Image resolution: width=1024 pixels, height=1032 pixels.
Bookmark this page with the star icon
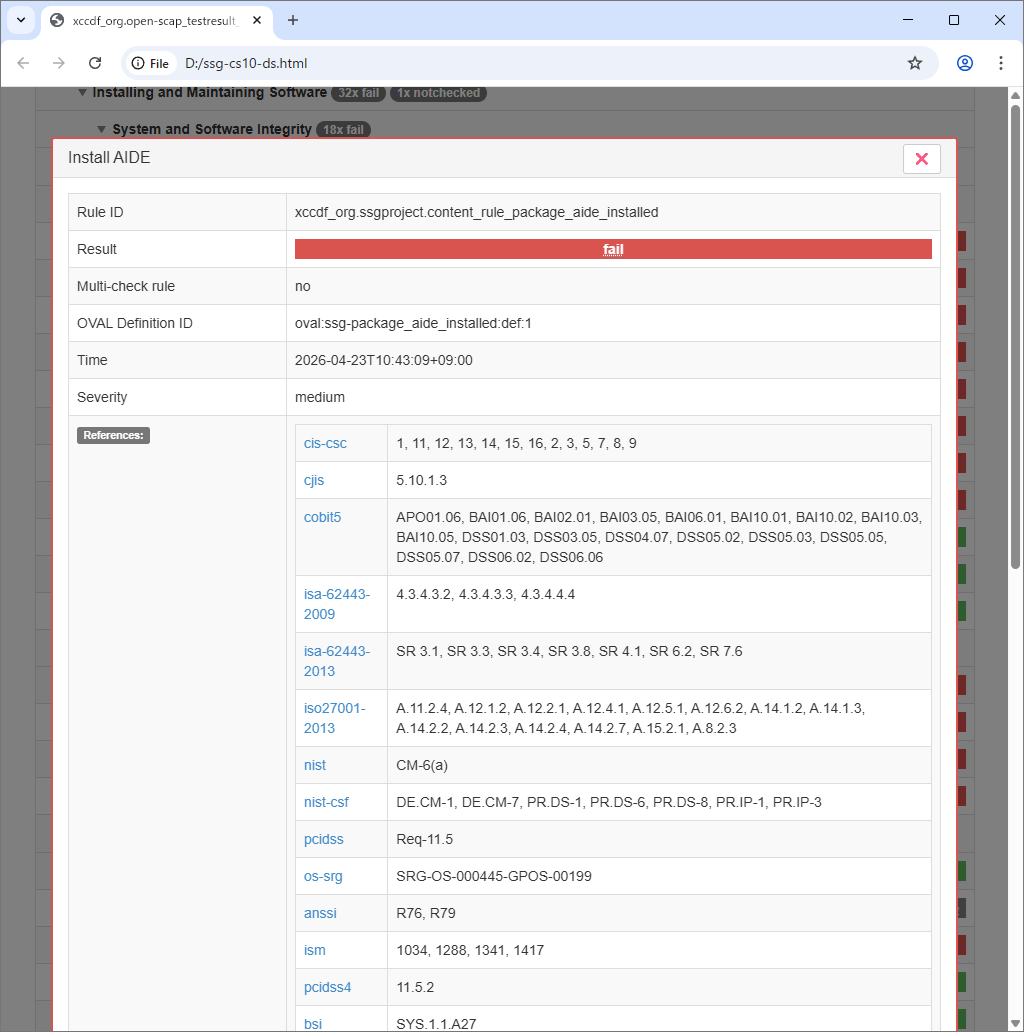[x=914, y=63]
